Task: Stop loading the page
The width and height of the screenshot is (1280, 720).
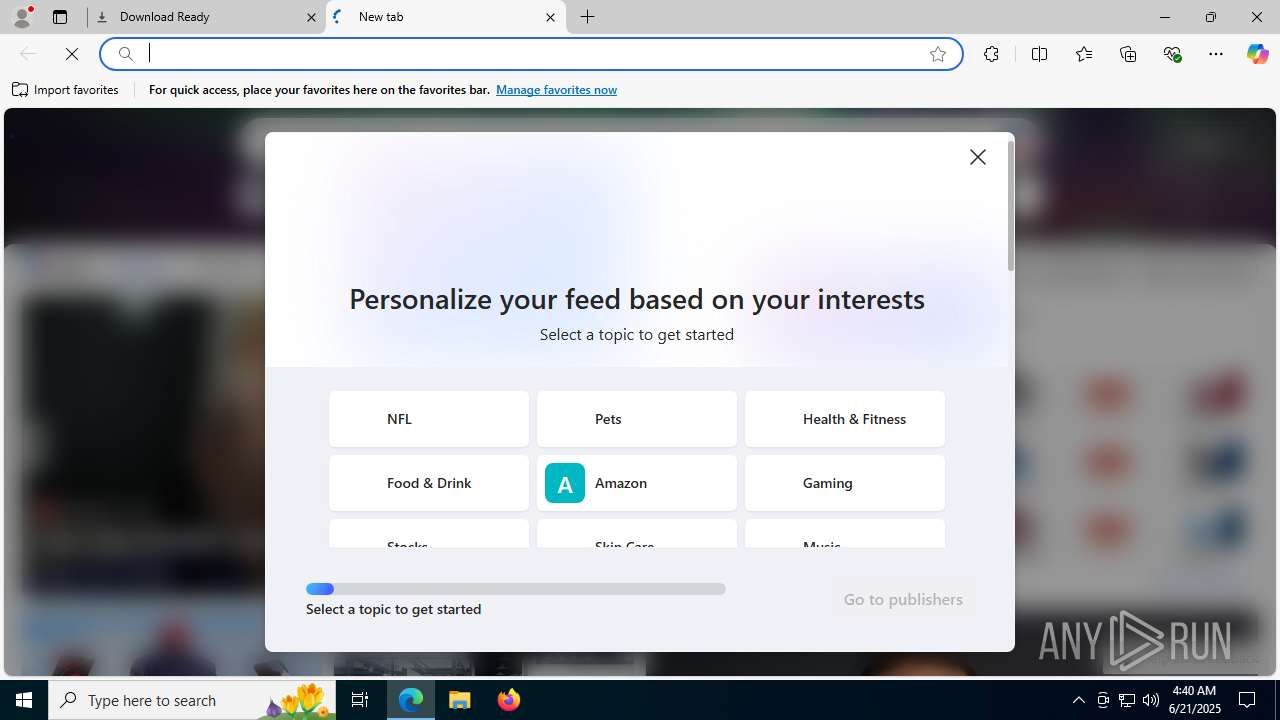Action: coord(72,54)
